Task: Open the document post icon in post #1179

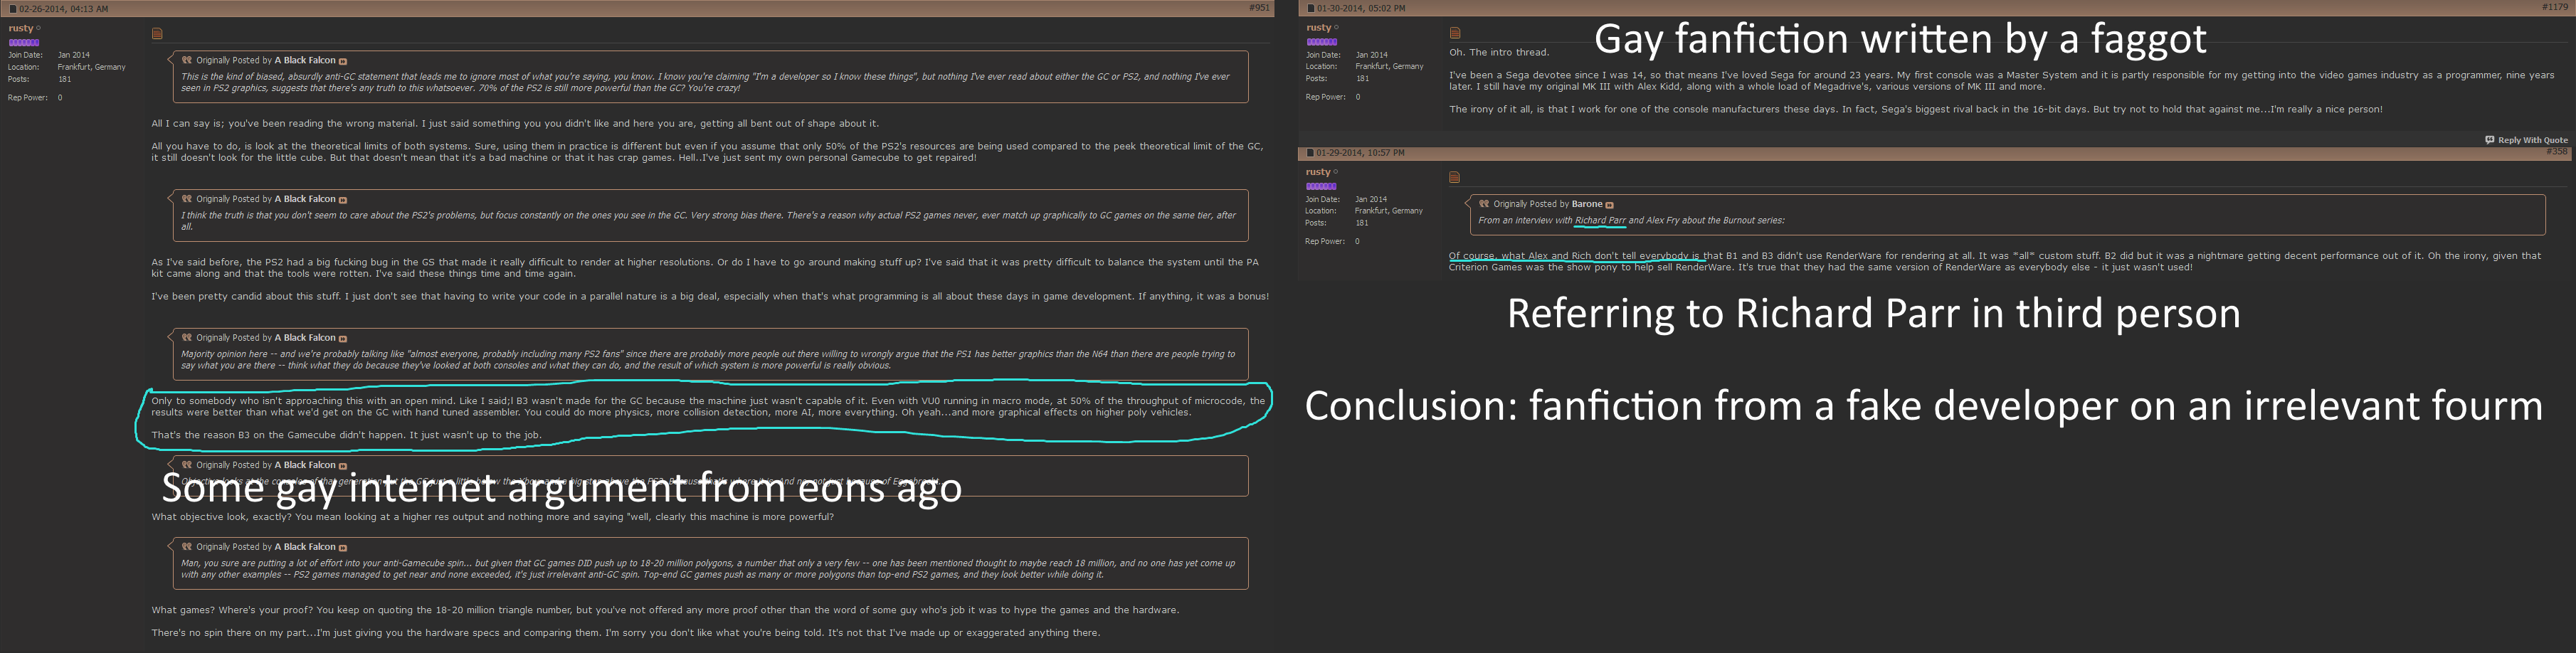Action: coord(1455,33)
